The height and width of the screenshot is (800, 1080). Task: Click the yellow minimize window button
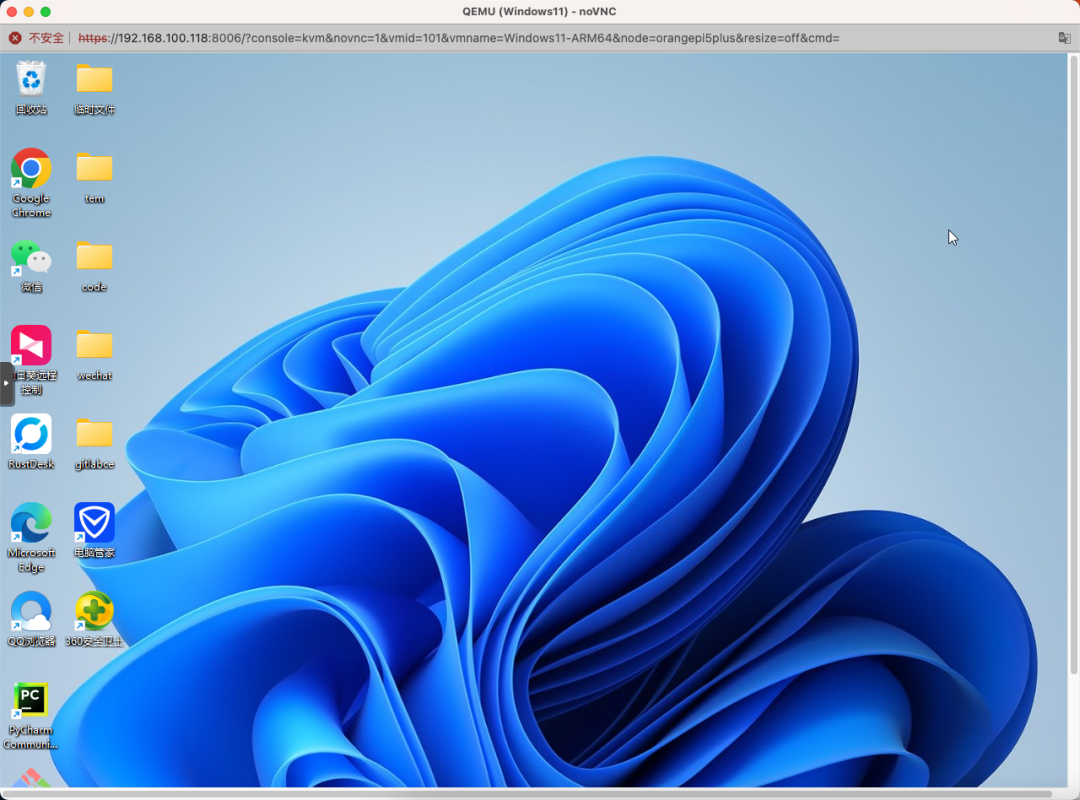pyautogui.click(x=28, y=11)
